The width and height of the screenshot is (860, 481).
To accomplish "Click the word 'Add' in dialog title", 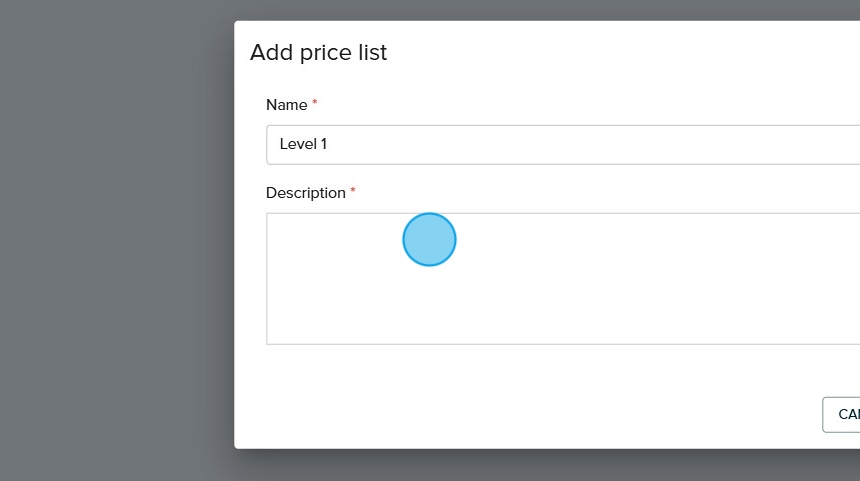I will (x=270, y=52).
